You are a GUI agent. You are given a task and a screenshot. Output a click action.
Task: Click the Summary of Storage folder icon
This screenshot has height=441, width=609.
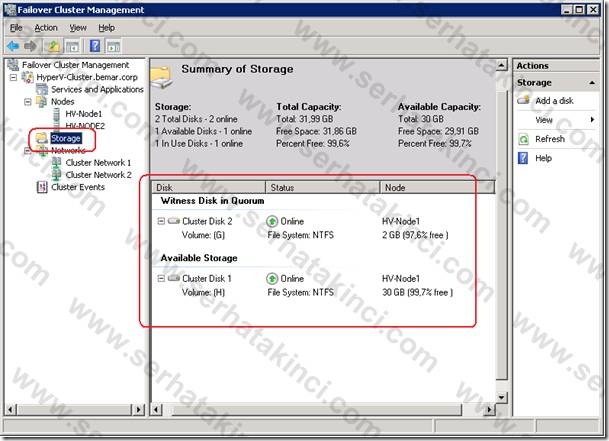162,77
